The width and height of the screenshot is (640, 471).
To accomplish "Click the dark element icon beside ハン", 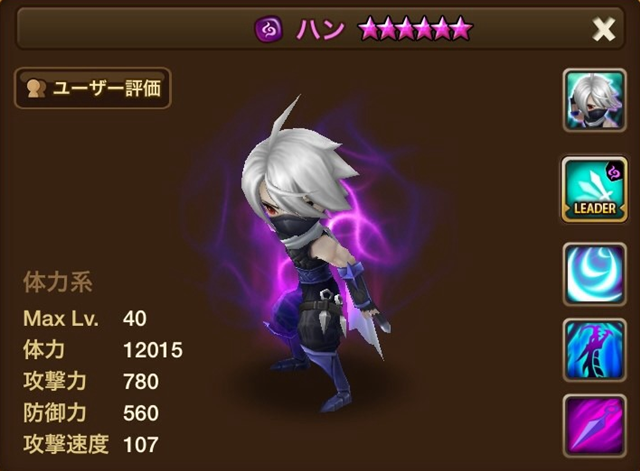I will pos(269,29).
